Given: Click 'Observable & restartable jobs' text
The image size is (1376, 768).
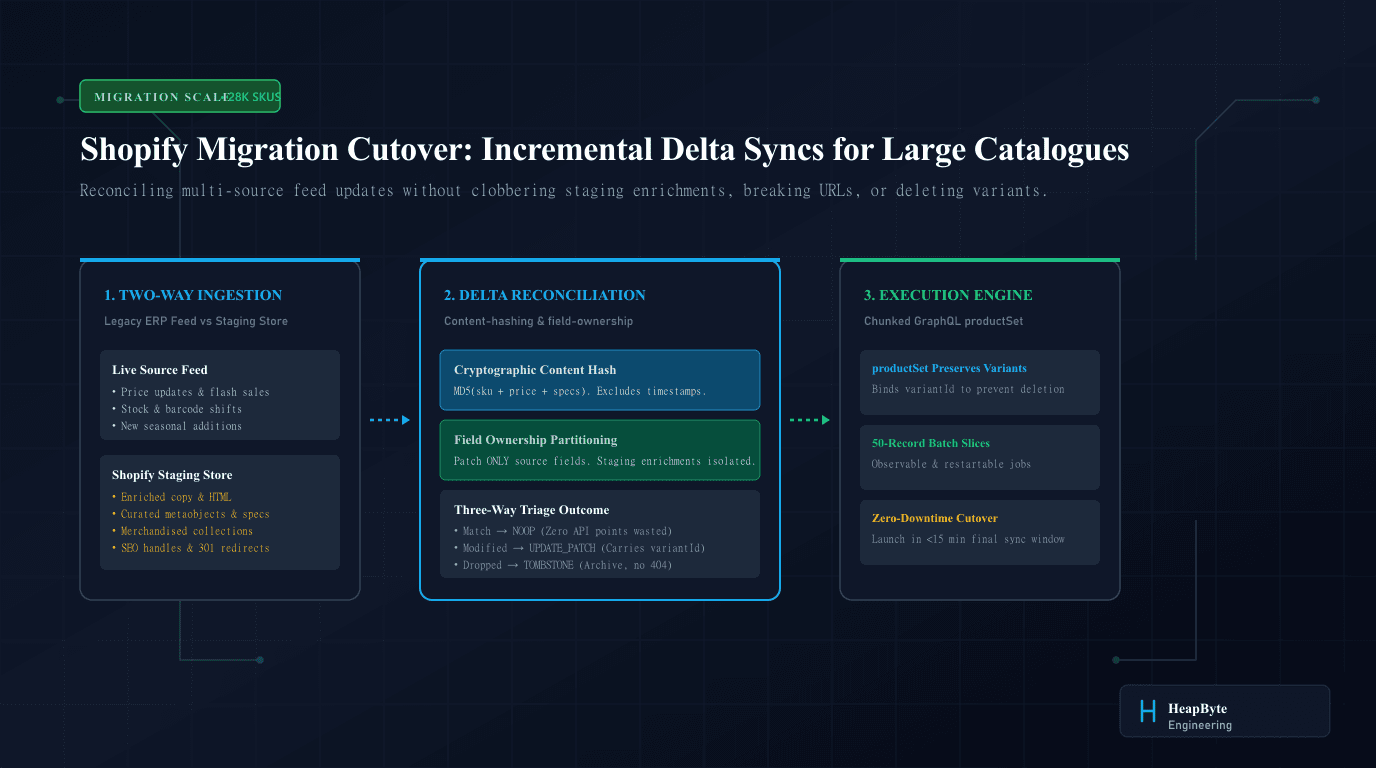Looking at the screenshot, I should click(951, 464).
